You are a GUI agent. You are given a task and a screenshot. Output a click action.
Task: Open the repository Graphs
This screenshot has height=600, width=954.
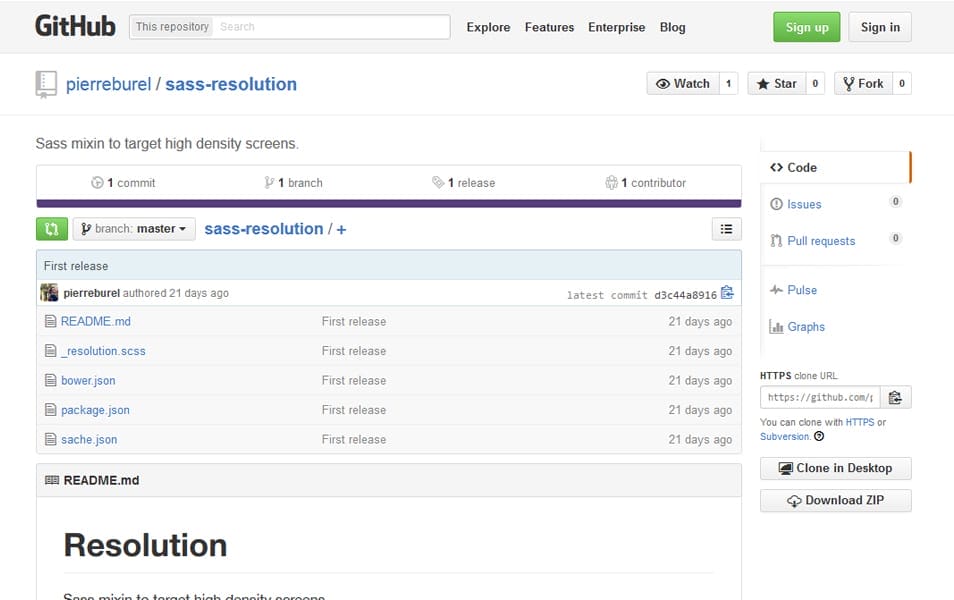click(806, 326)
